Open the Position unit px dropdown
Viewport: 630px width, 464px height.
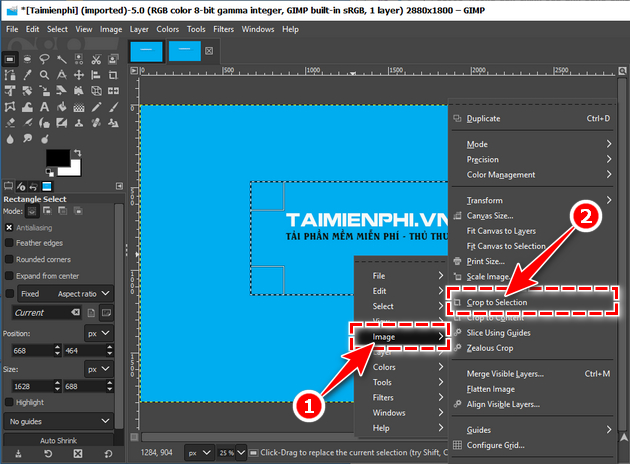click(98, 333)
